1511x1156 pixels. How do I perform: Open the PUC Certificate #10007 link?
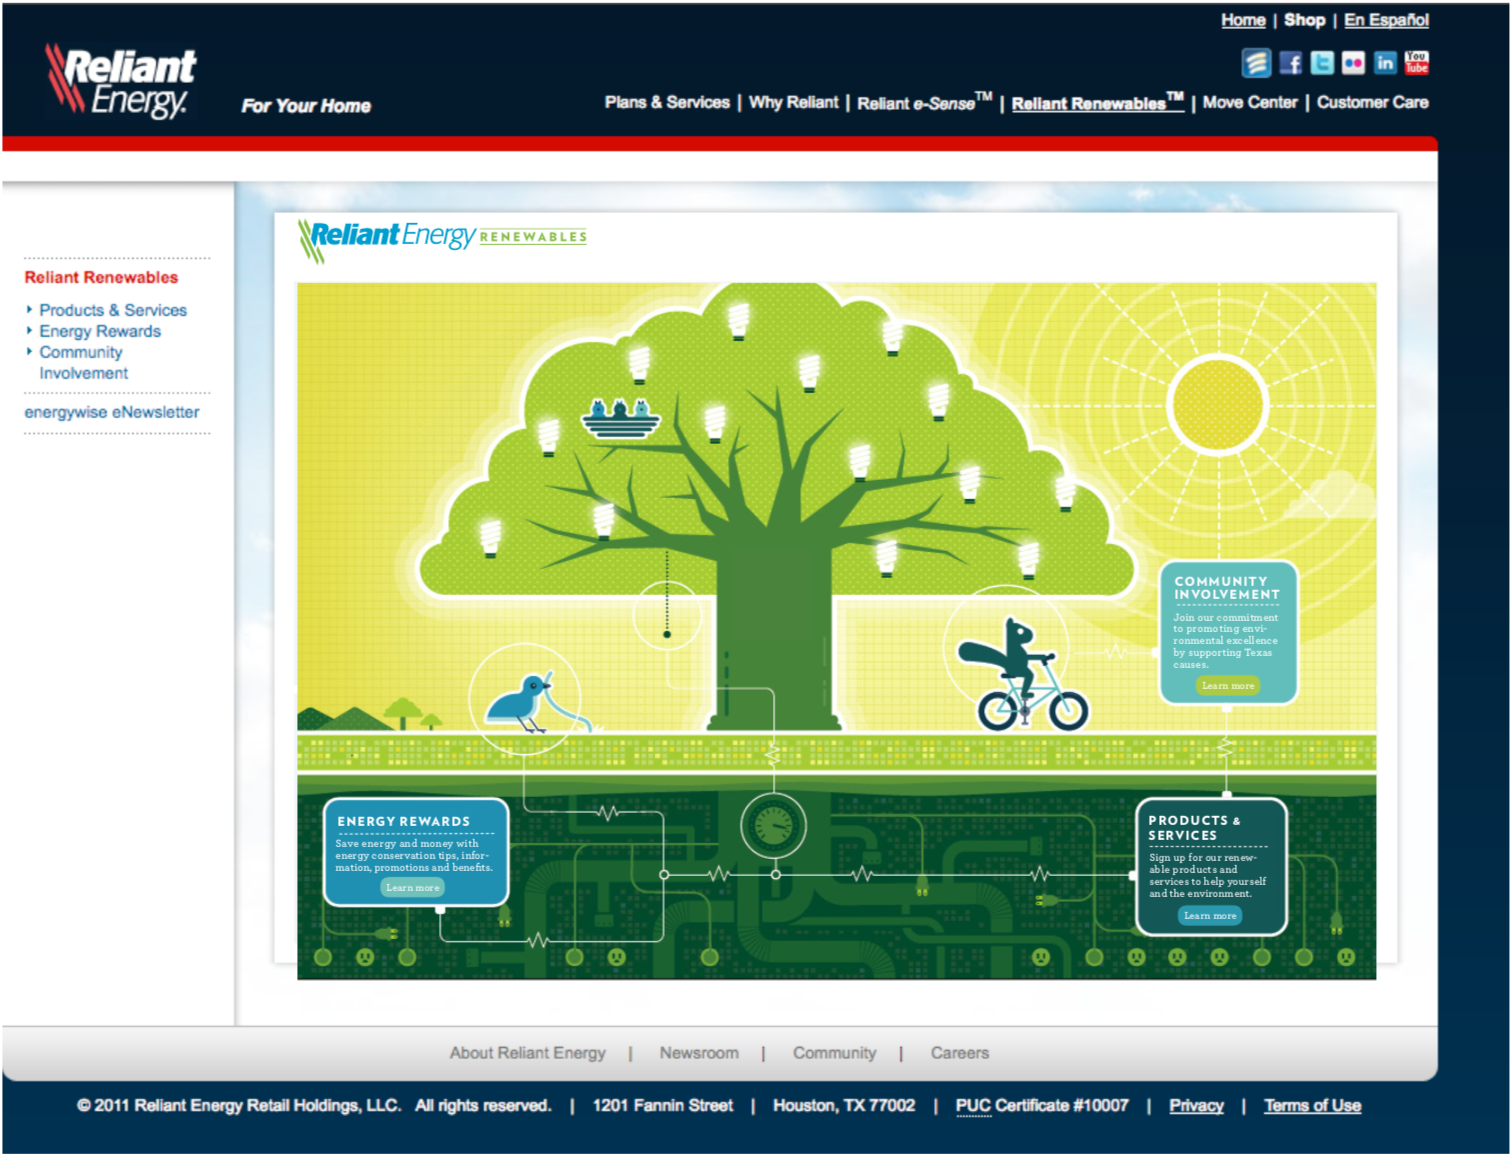click(1042, 1106)
